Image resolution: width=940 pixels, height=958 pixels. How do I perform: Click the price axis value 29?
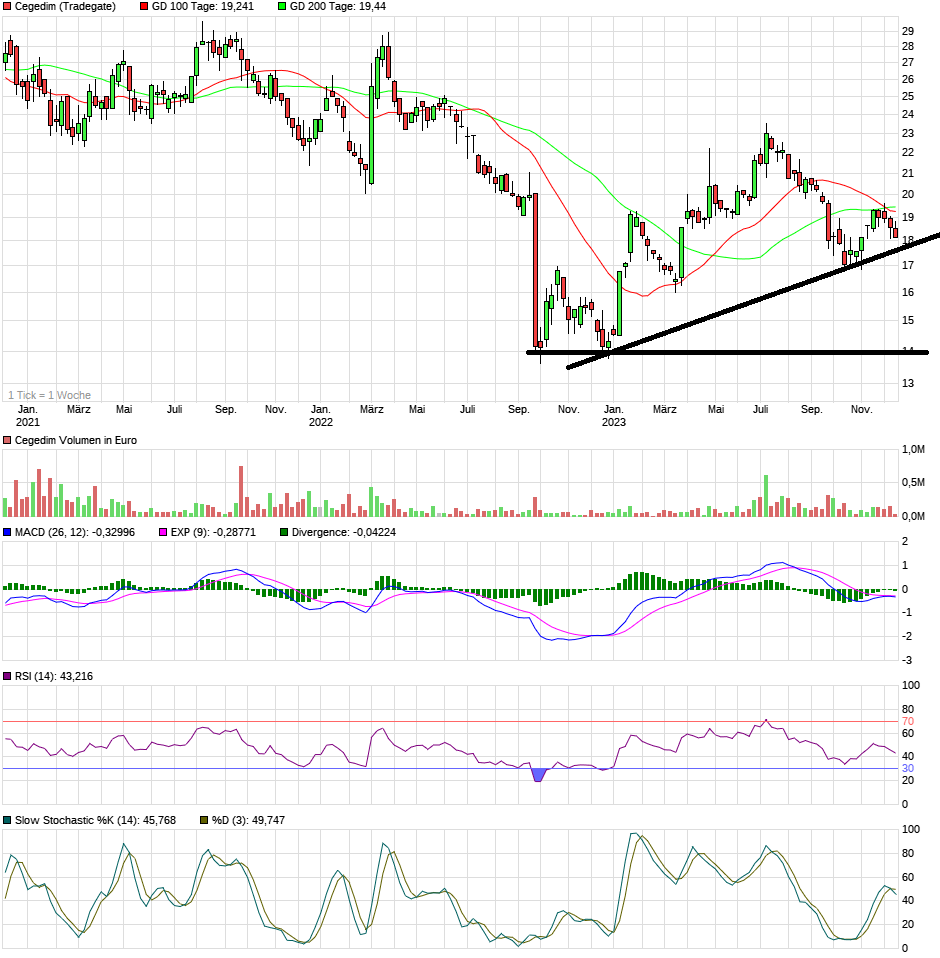[x=908, y=31]
